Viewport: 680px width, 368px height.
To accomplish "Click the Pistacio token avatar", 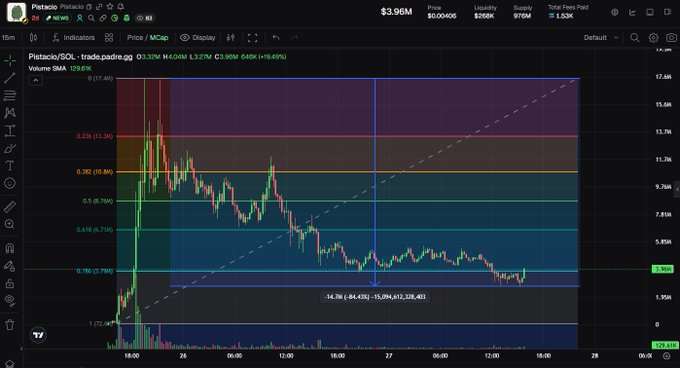I will pyautogui.click(x=16, y=12).
